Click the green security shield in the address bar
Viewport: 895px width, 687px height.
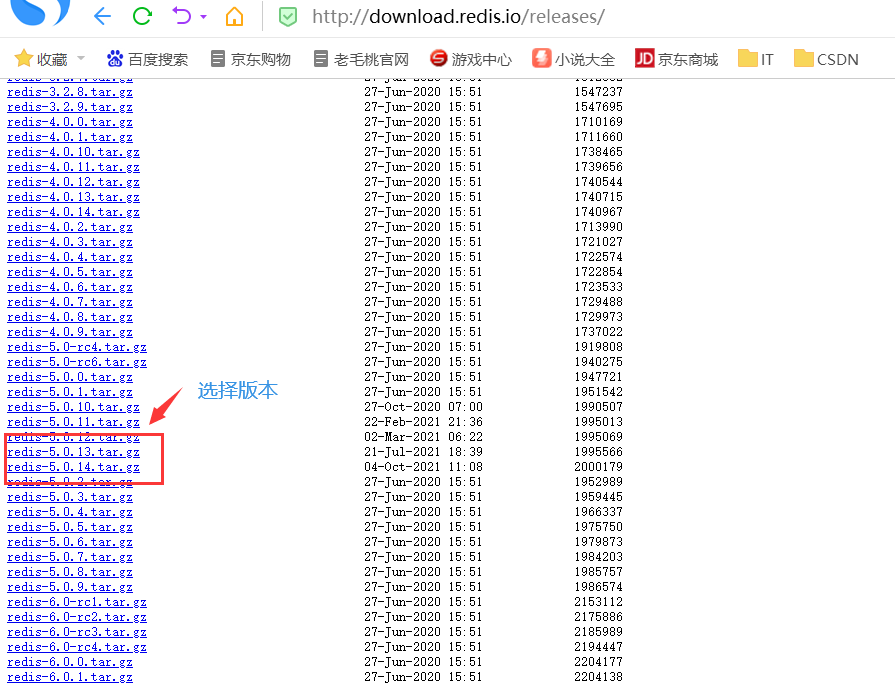(290, 17)
